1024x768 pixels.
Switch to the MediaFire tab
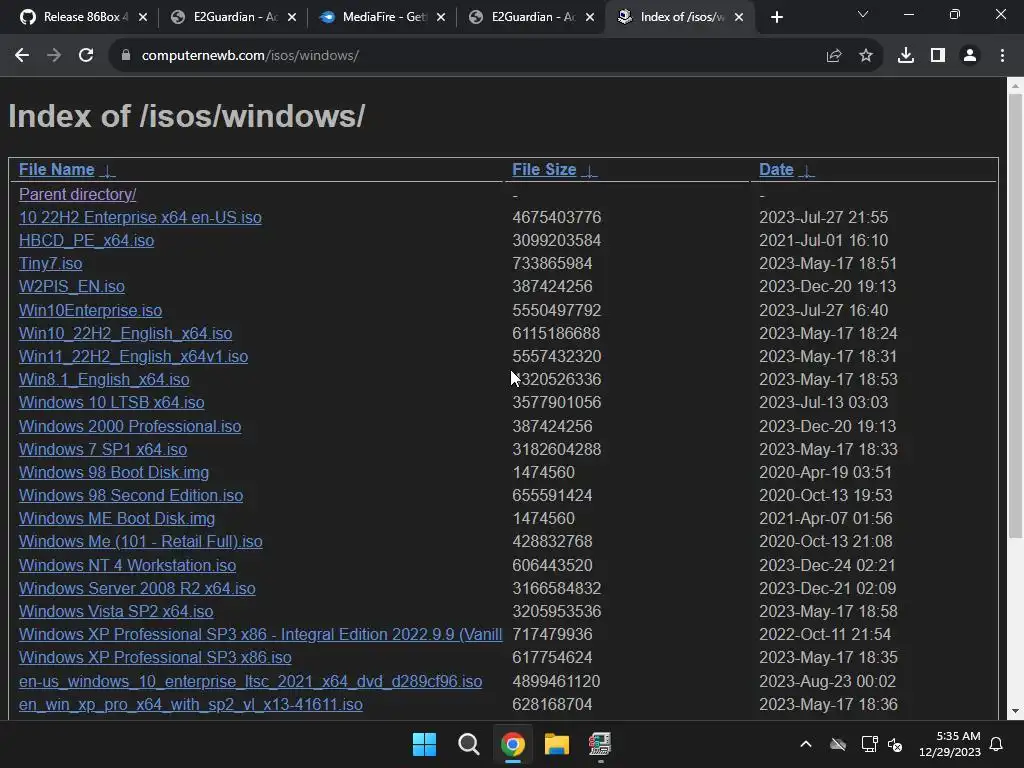[x=381, y=17]
